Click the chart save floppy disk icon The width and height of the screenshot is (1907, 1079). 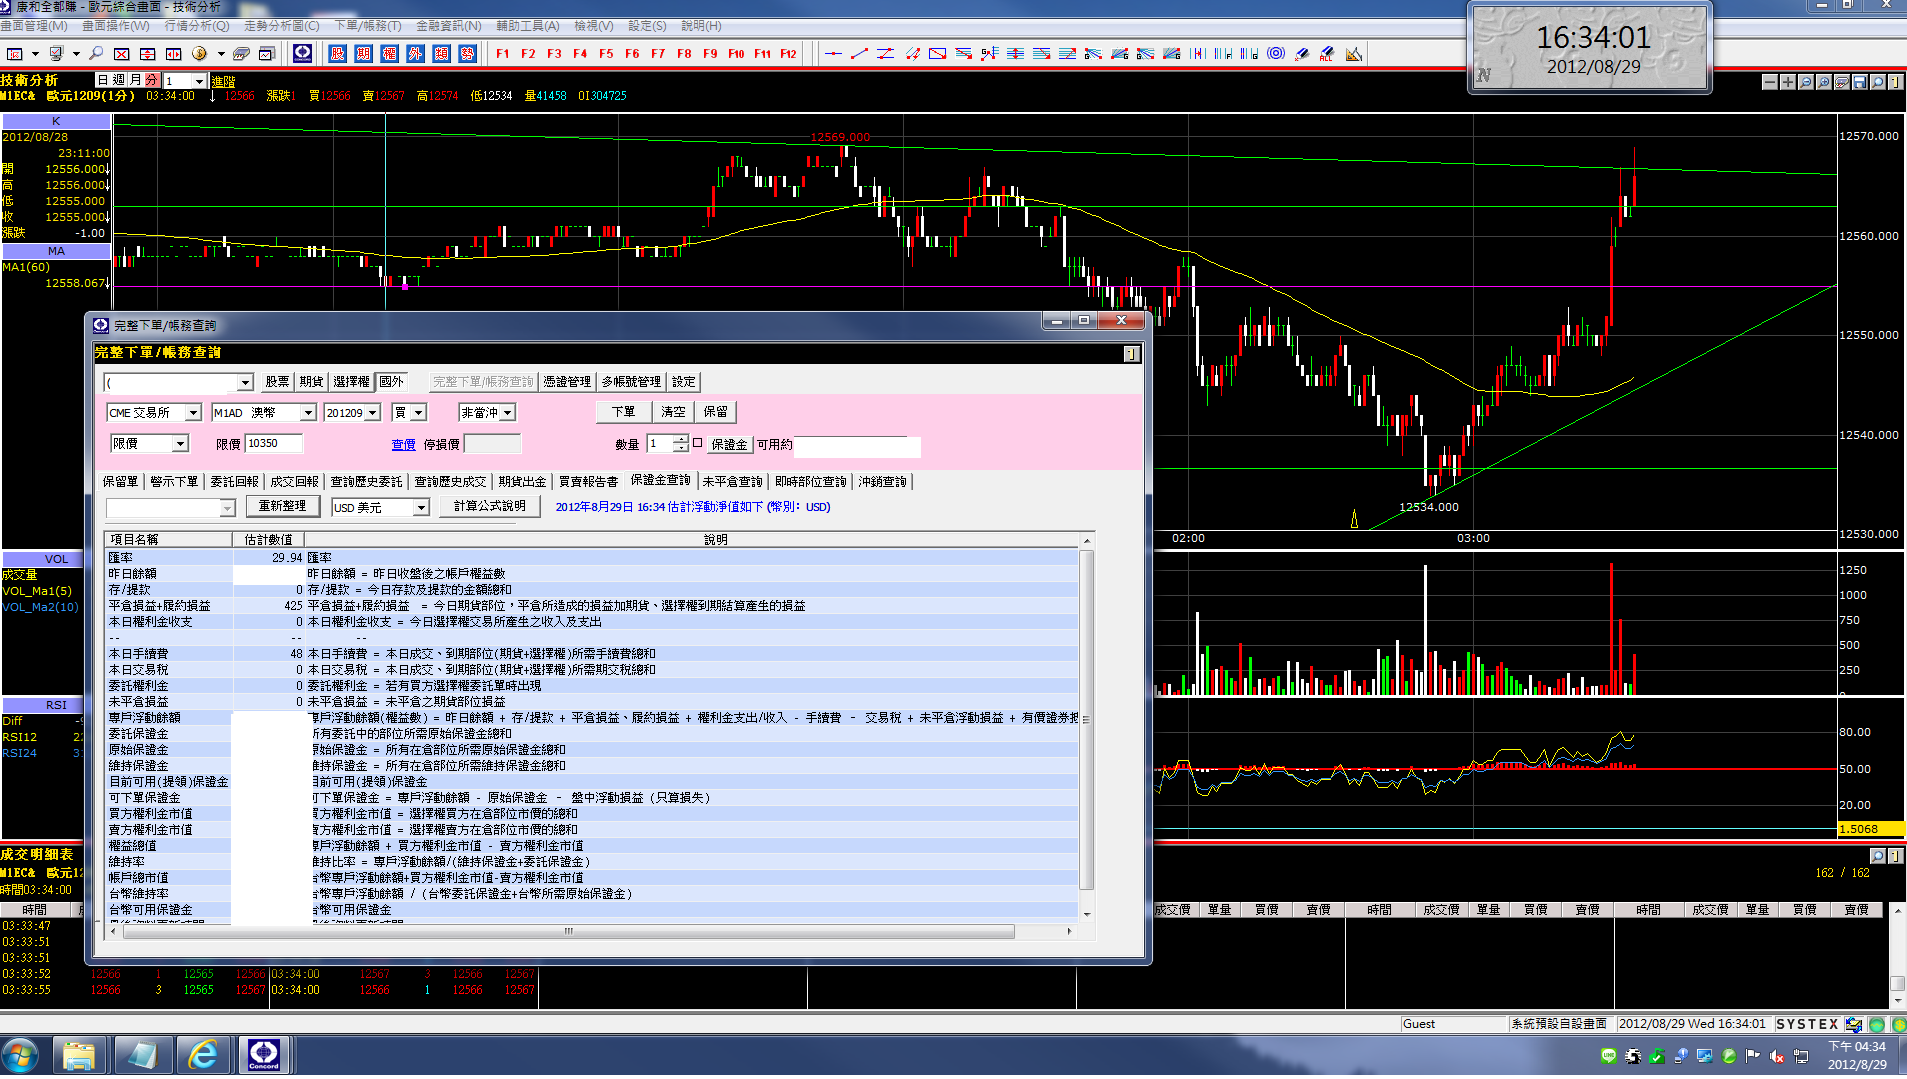(x=1860, y=82)
